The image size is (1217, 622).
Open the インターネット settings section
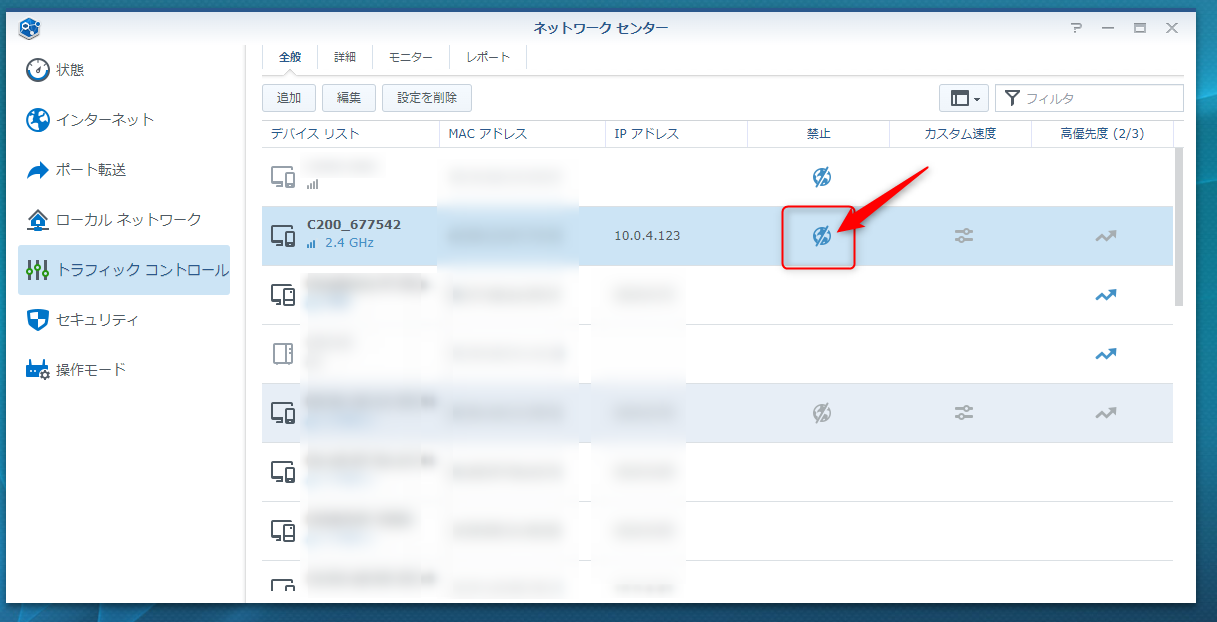(104, 120)
